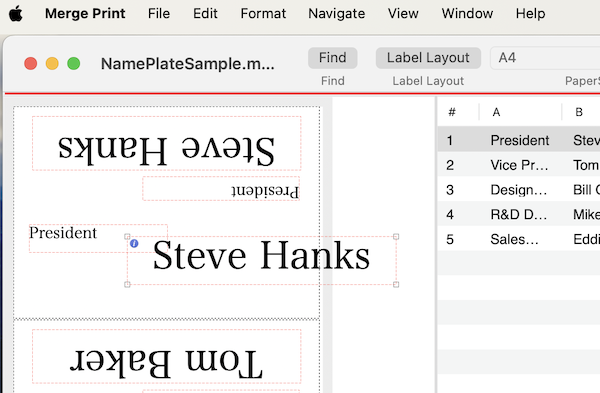Select the upside-down Steve Hanks text box
Image resolution: width=600 pixels, height=393 pixels.
click(166, 144)
